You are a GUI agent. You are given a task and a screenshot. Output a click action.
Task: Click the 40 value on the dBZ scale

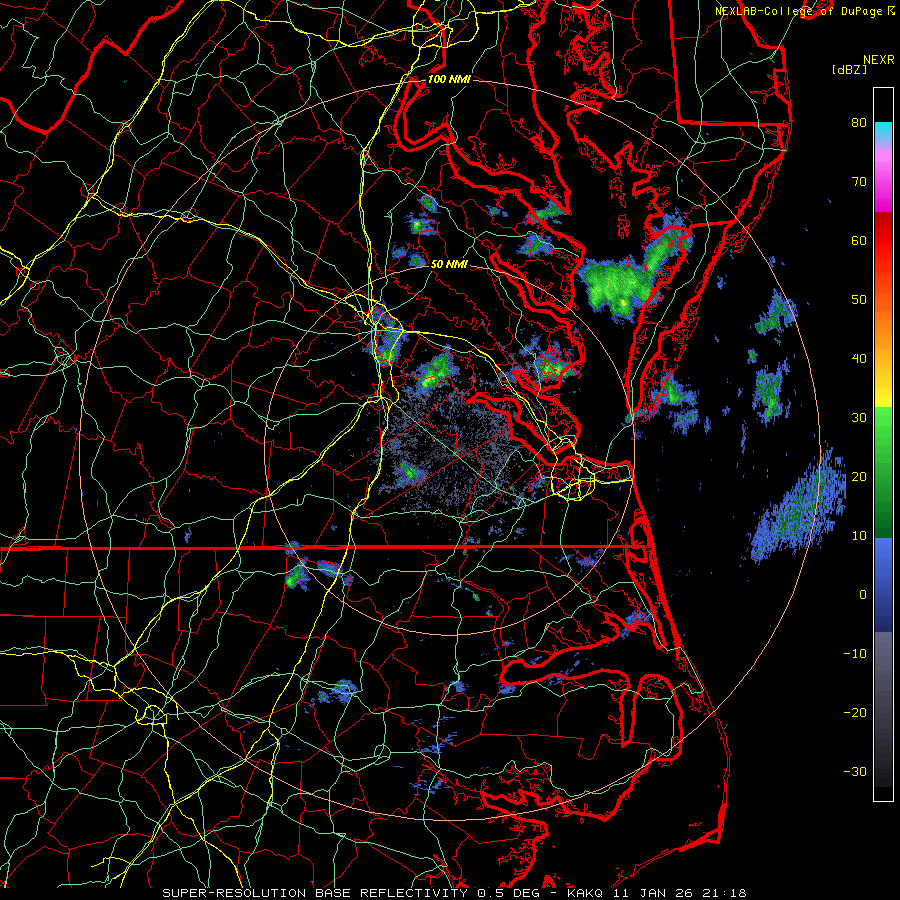click(x=859, y=359)
